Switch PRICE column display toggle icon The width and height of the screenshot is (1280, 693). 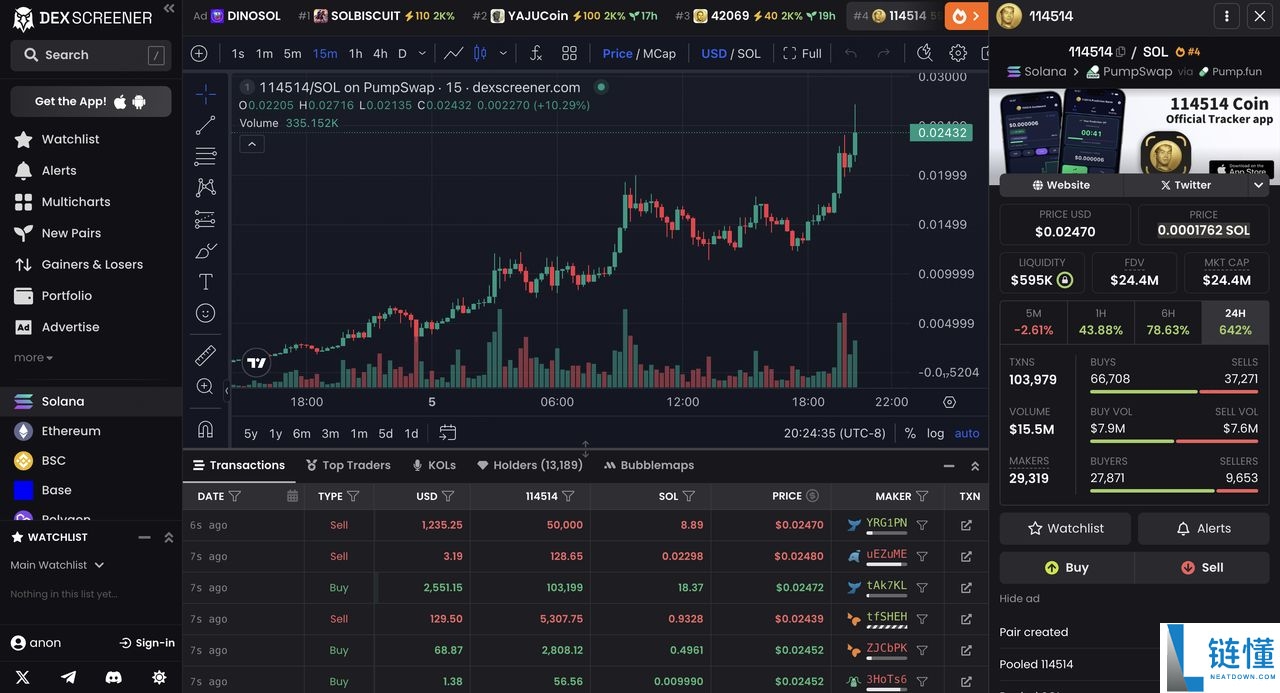[812, 496]
